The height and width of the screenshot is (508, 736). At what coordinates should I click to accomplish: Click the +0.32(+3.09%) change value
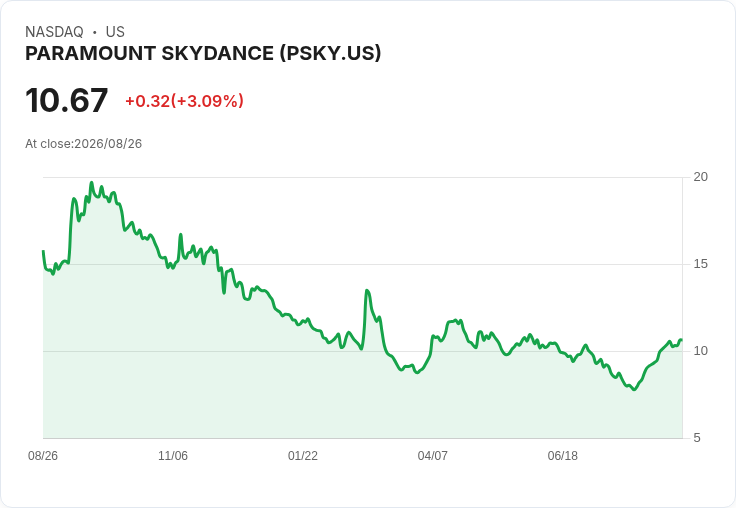(184, 101)
